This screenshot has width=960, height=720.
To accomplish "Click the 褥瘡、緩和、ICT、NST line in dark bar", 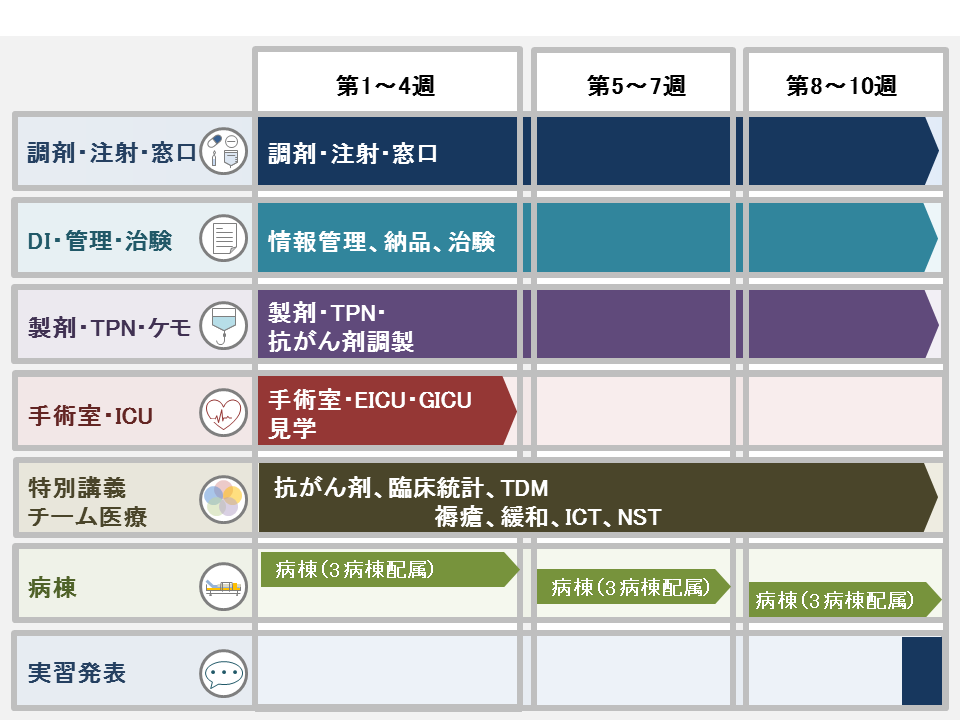I will coord(548,517).
